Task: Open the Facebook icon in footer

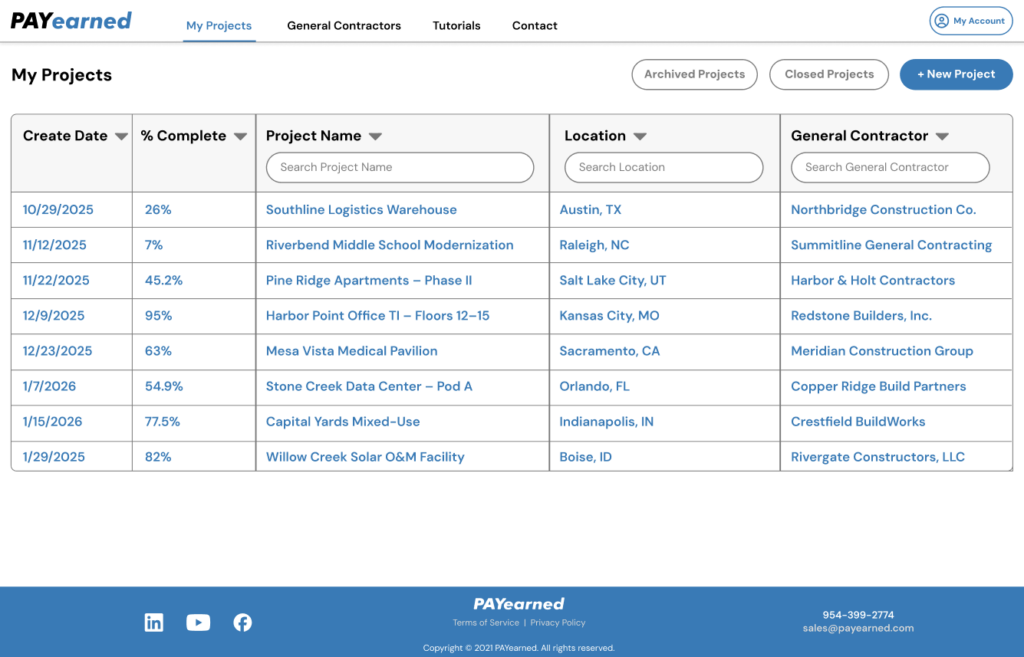Action: (x=242, y=623)
